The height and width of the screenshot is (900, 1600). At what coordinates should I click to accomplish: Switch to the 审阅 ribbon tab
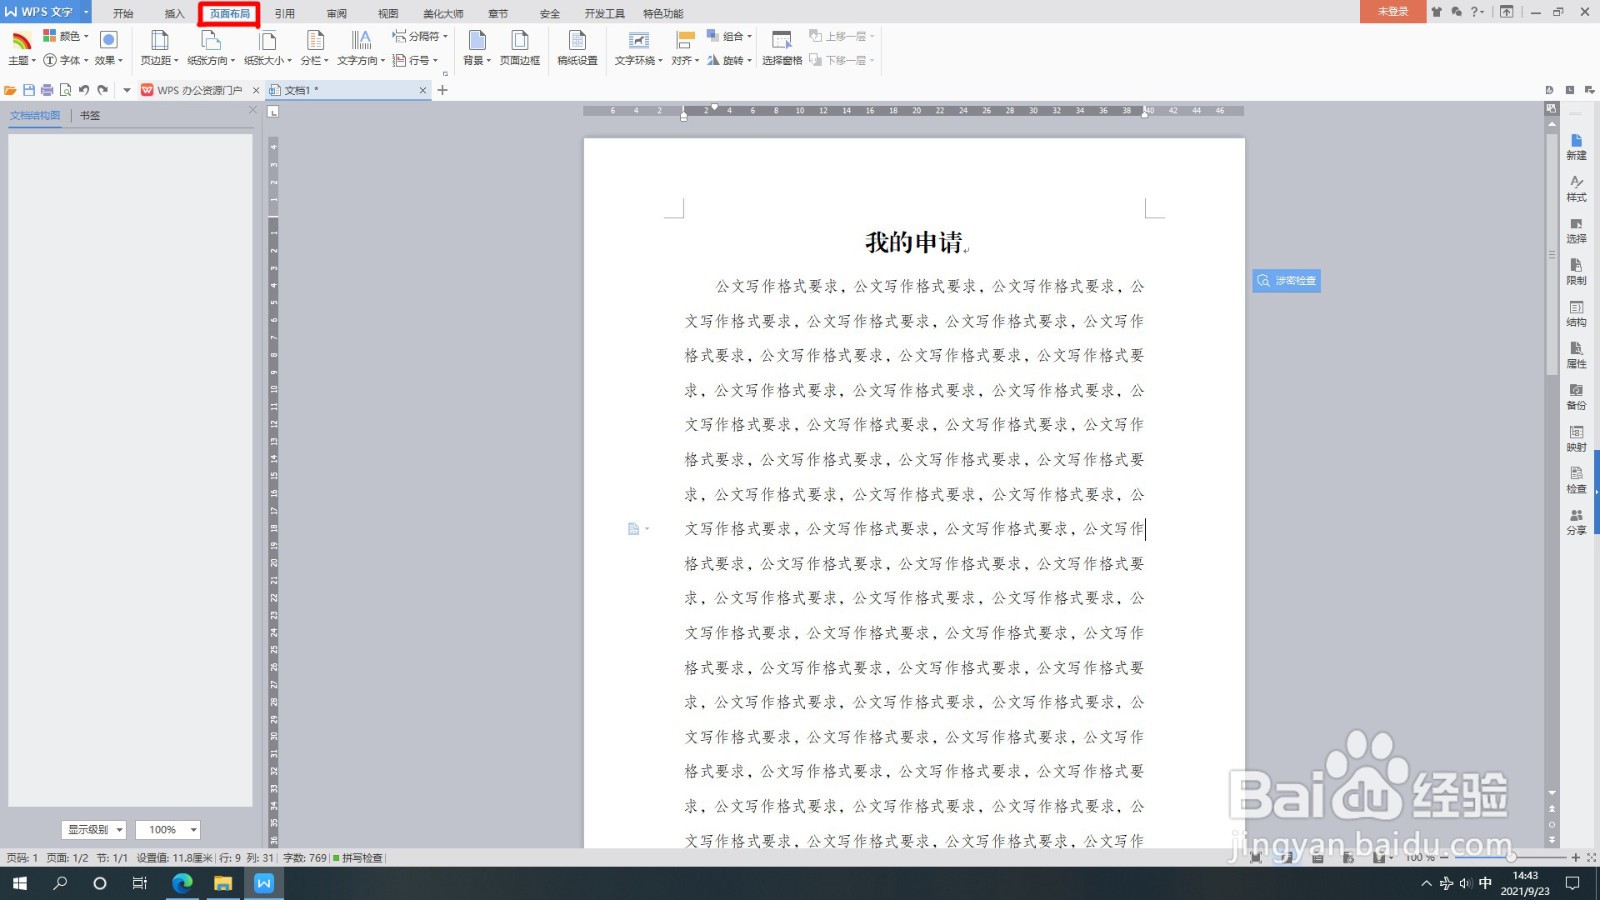click(337, 14)
